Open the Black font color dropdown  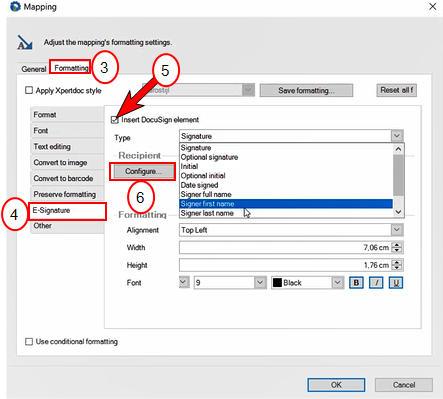[338, 283]
